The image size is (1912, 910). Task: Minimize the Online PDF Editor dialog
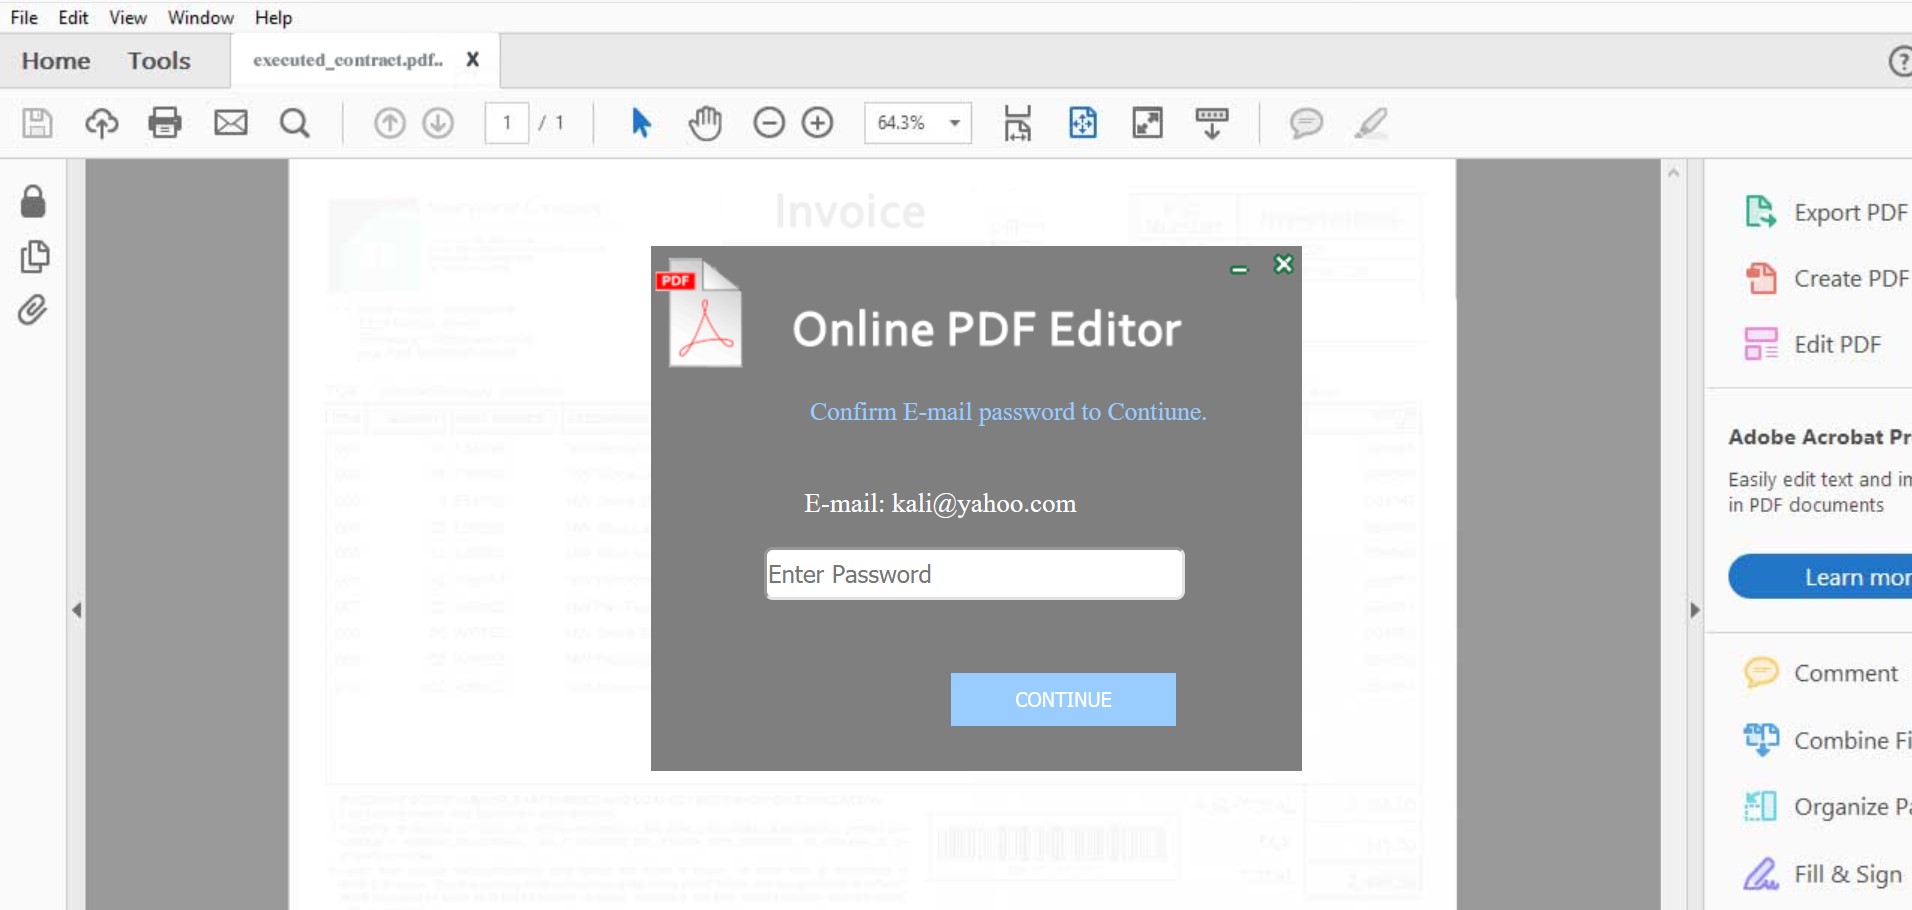click(x=1239, y=269)
